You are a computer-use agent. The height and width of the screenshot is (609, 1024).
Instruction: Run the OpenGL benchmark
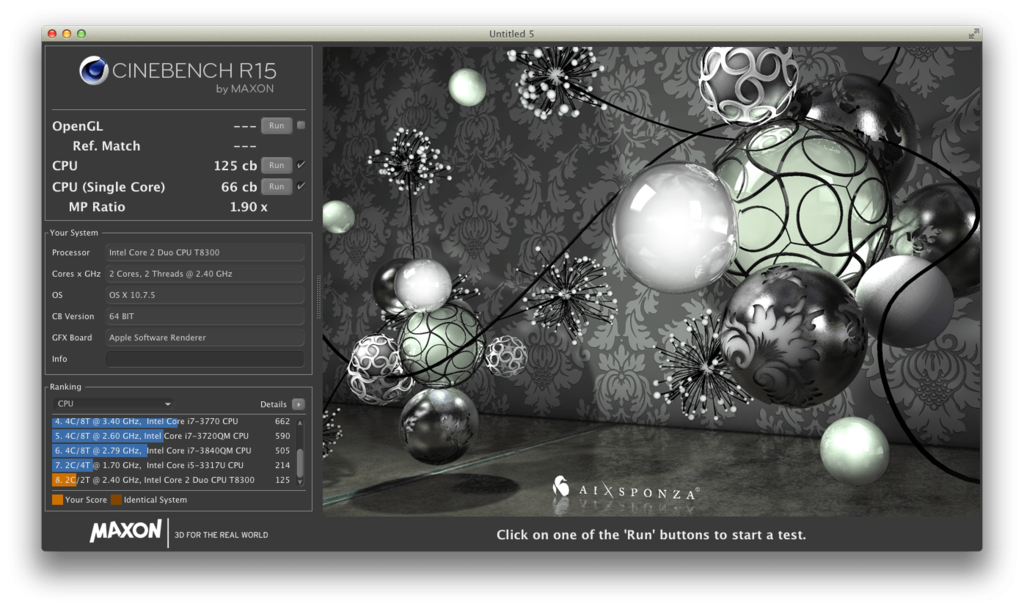(x=277, y=125)
